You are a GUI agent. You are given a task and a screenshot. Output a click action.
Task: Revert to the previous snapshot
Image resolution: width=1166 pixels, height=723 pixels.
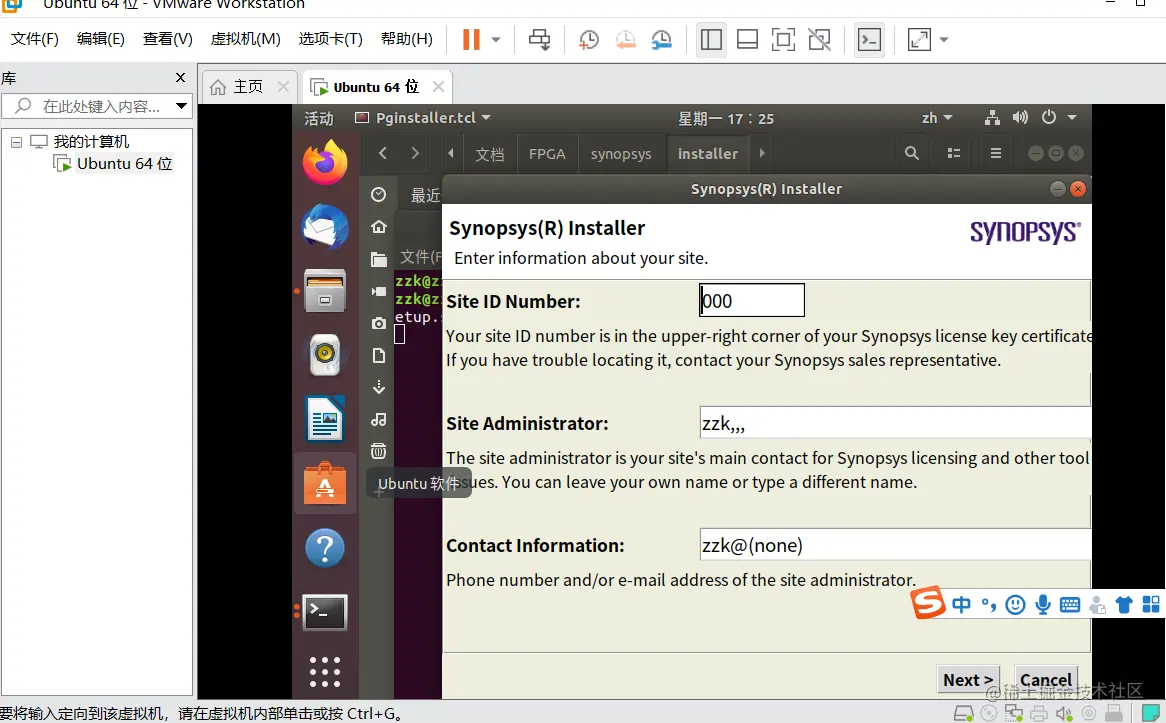click(x=625, y=39)
